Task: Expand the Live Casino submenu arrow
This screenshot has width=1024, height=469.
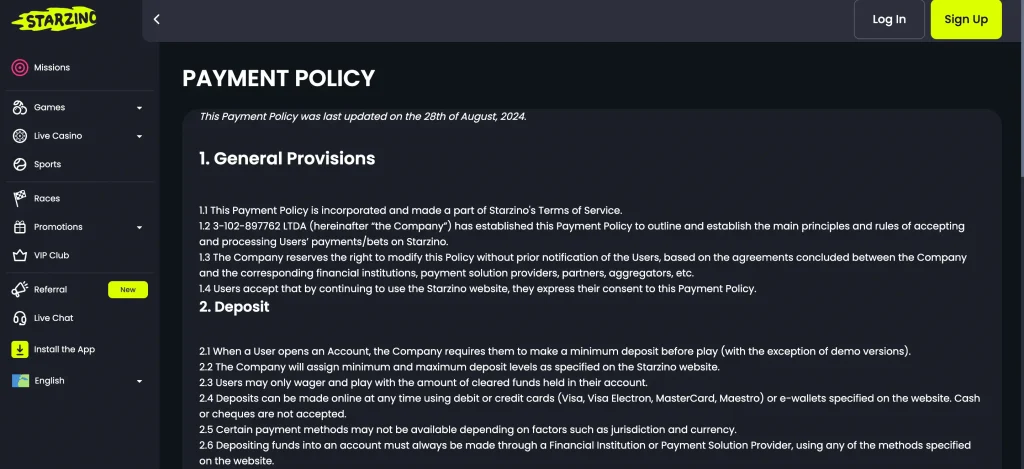Action: pos(139,137)
